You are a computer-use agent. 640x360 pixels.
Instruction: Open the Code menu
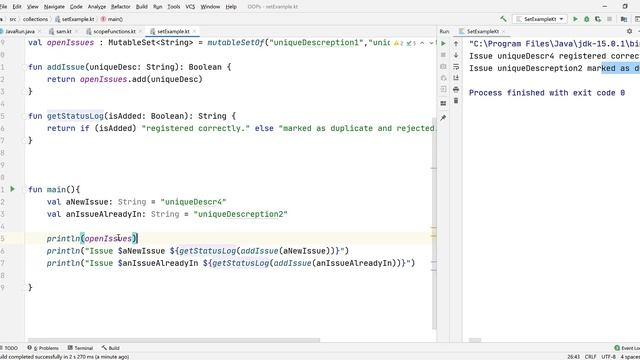pos(76,7)
